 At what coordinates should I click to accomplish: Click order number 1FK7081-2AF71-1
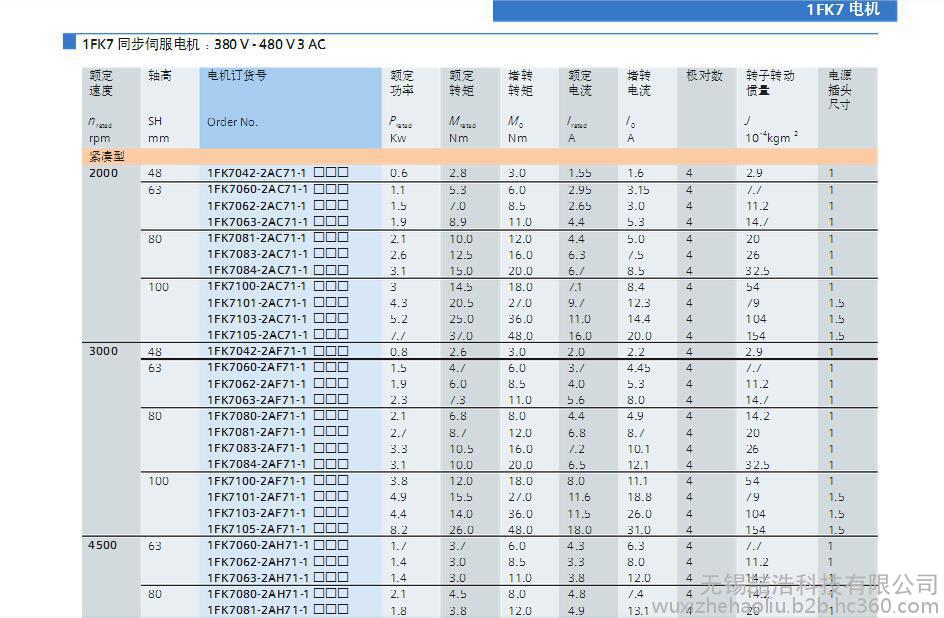coord(256,433)
